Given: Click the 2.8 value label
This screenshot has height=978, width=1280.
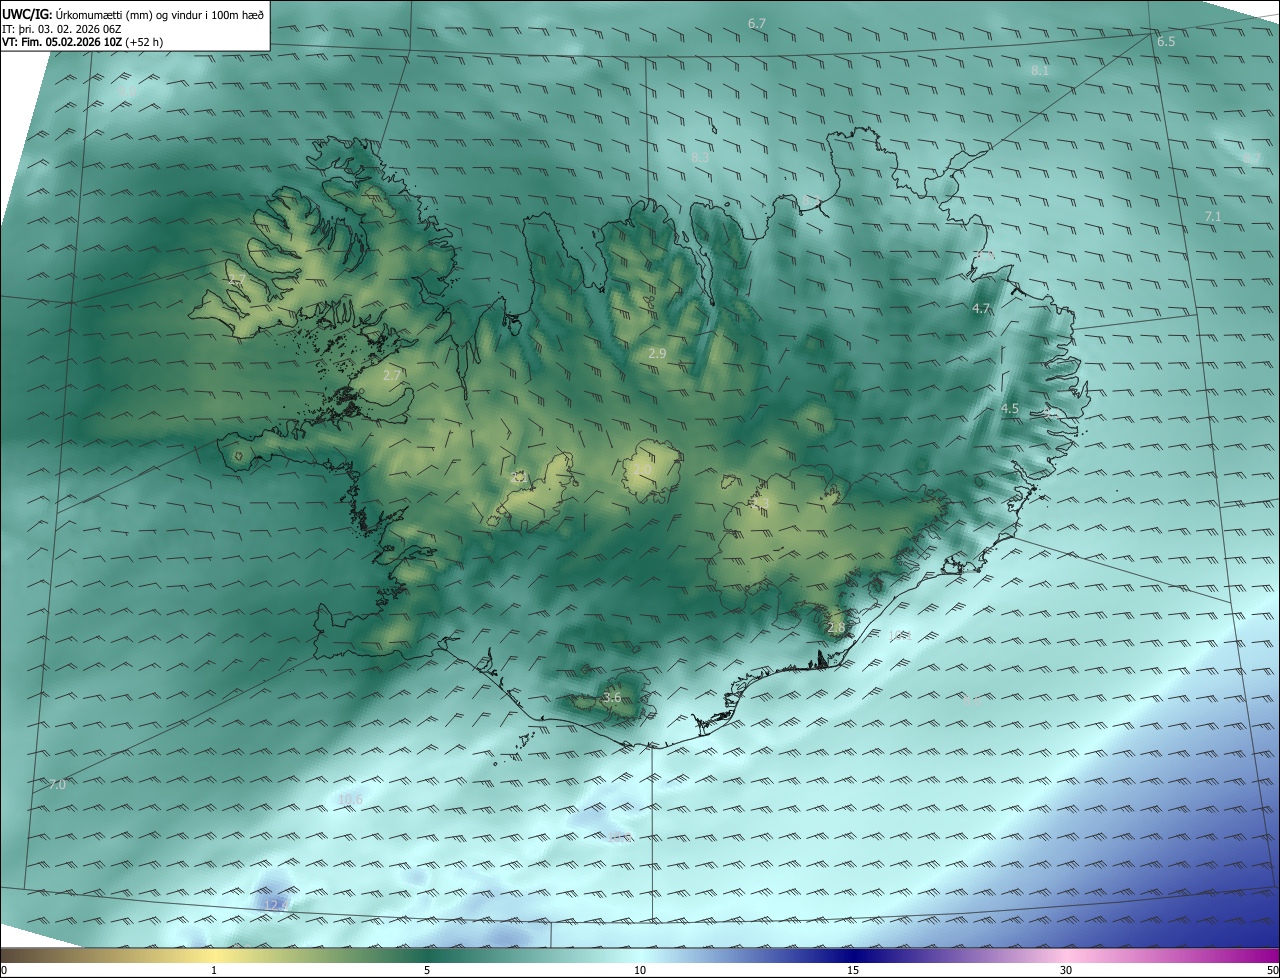Looking at the screenshot, I should pos(836,628).
